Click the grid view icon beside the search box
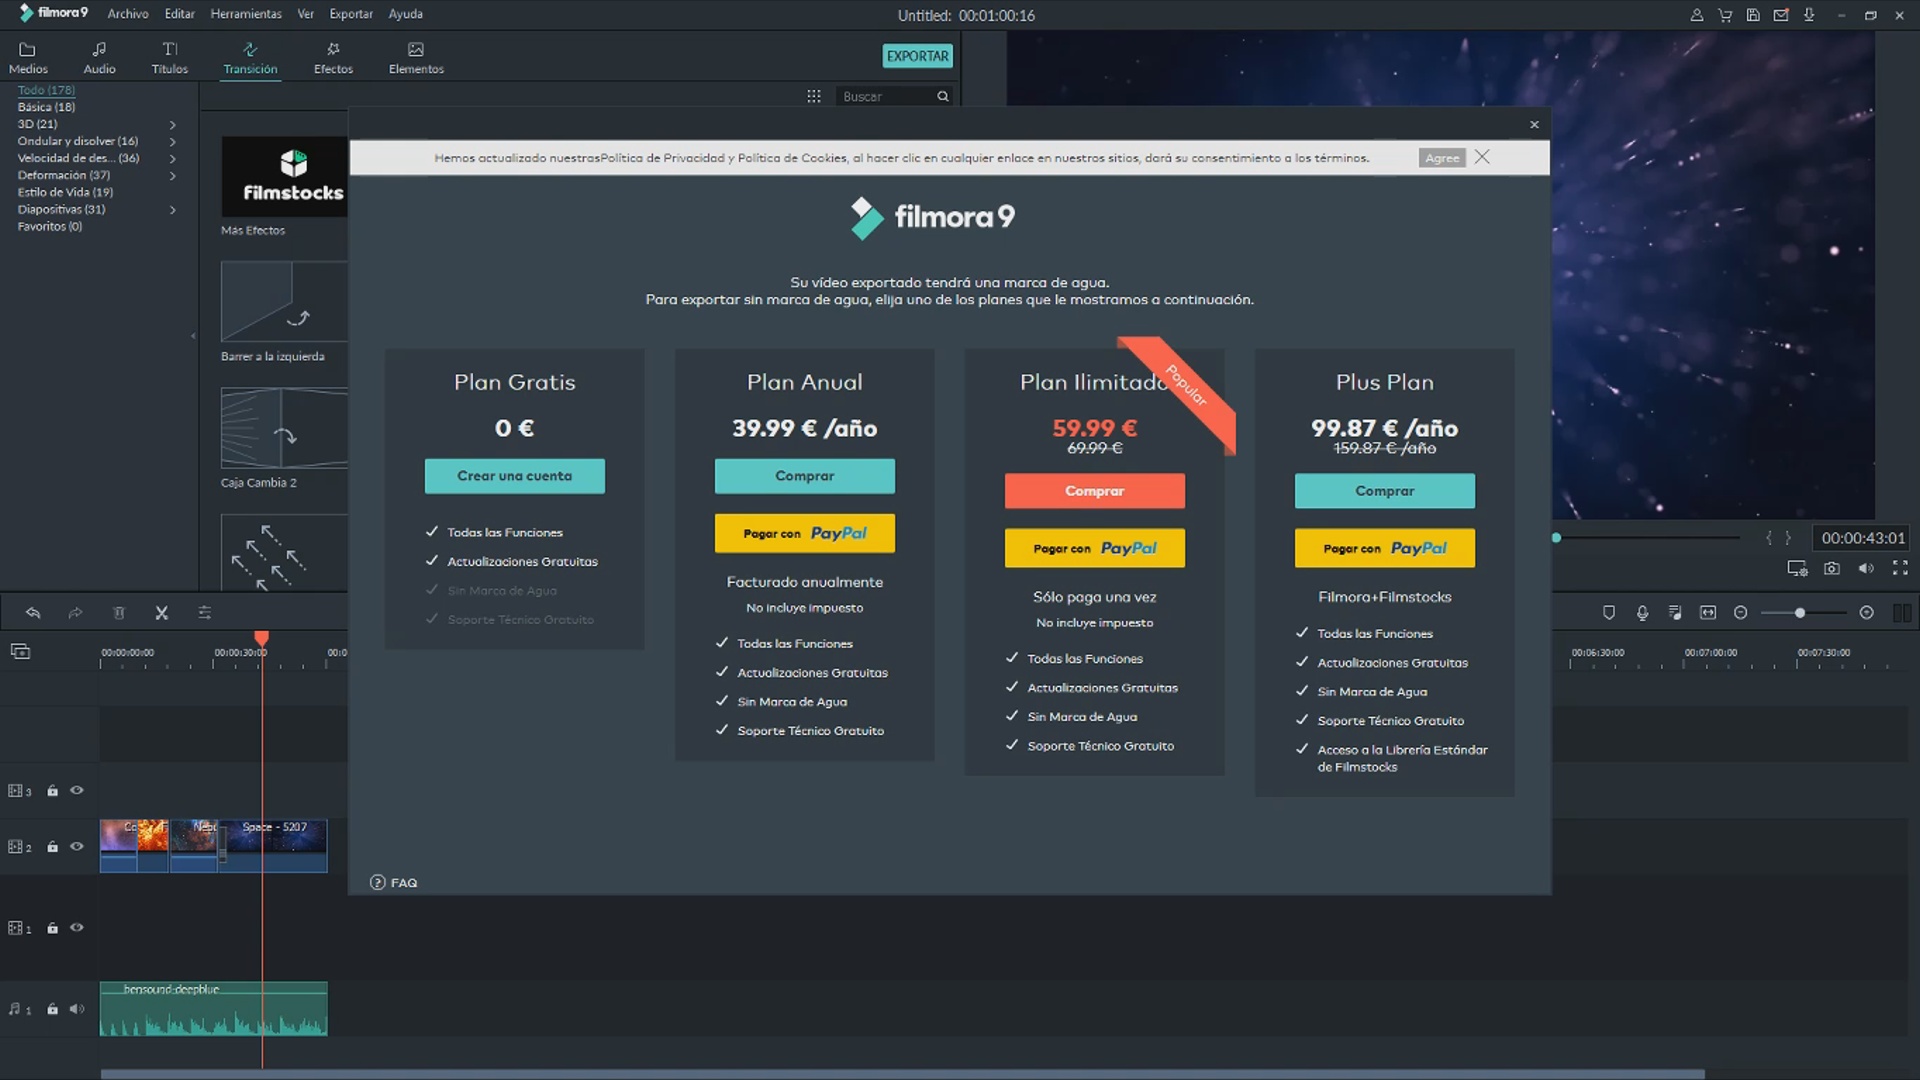This screenshot has height=1080, width=1920. click(x=814, y=96)
